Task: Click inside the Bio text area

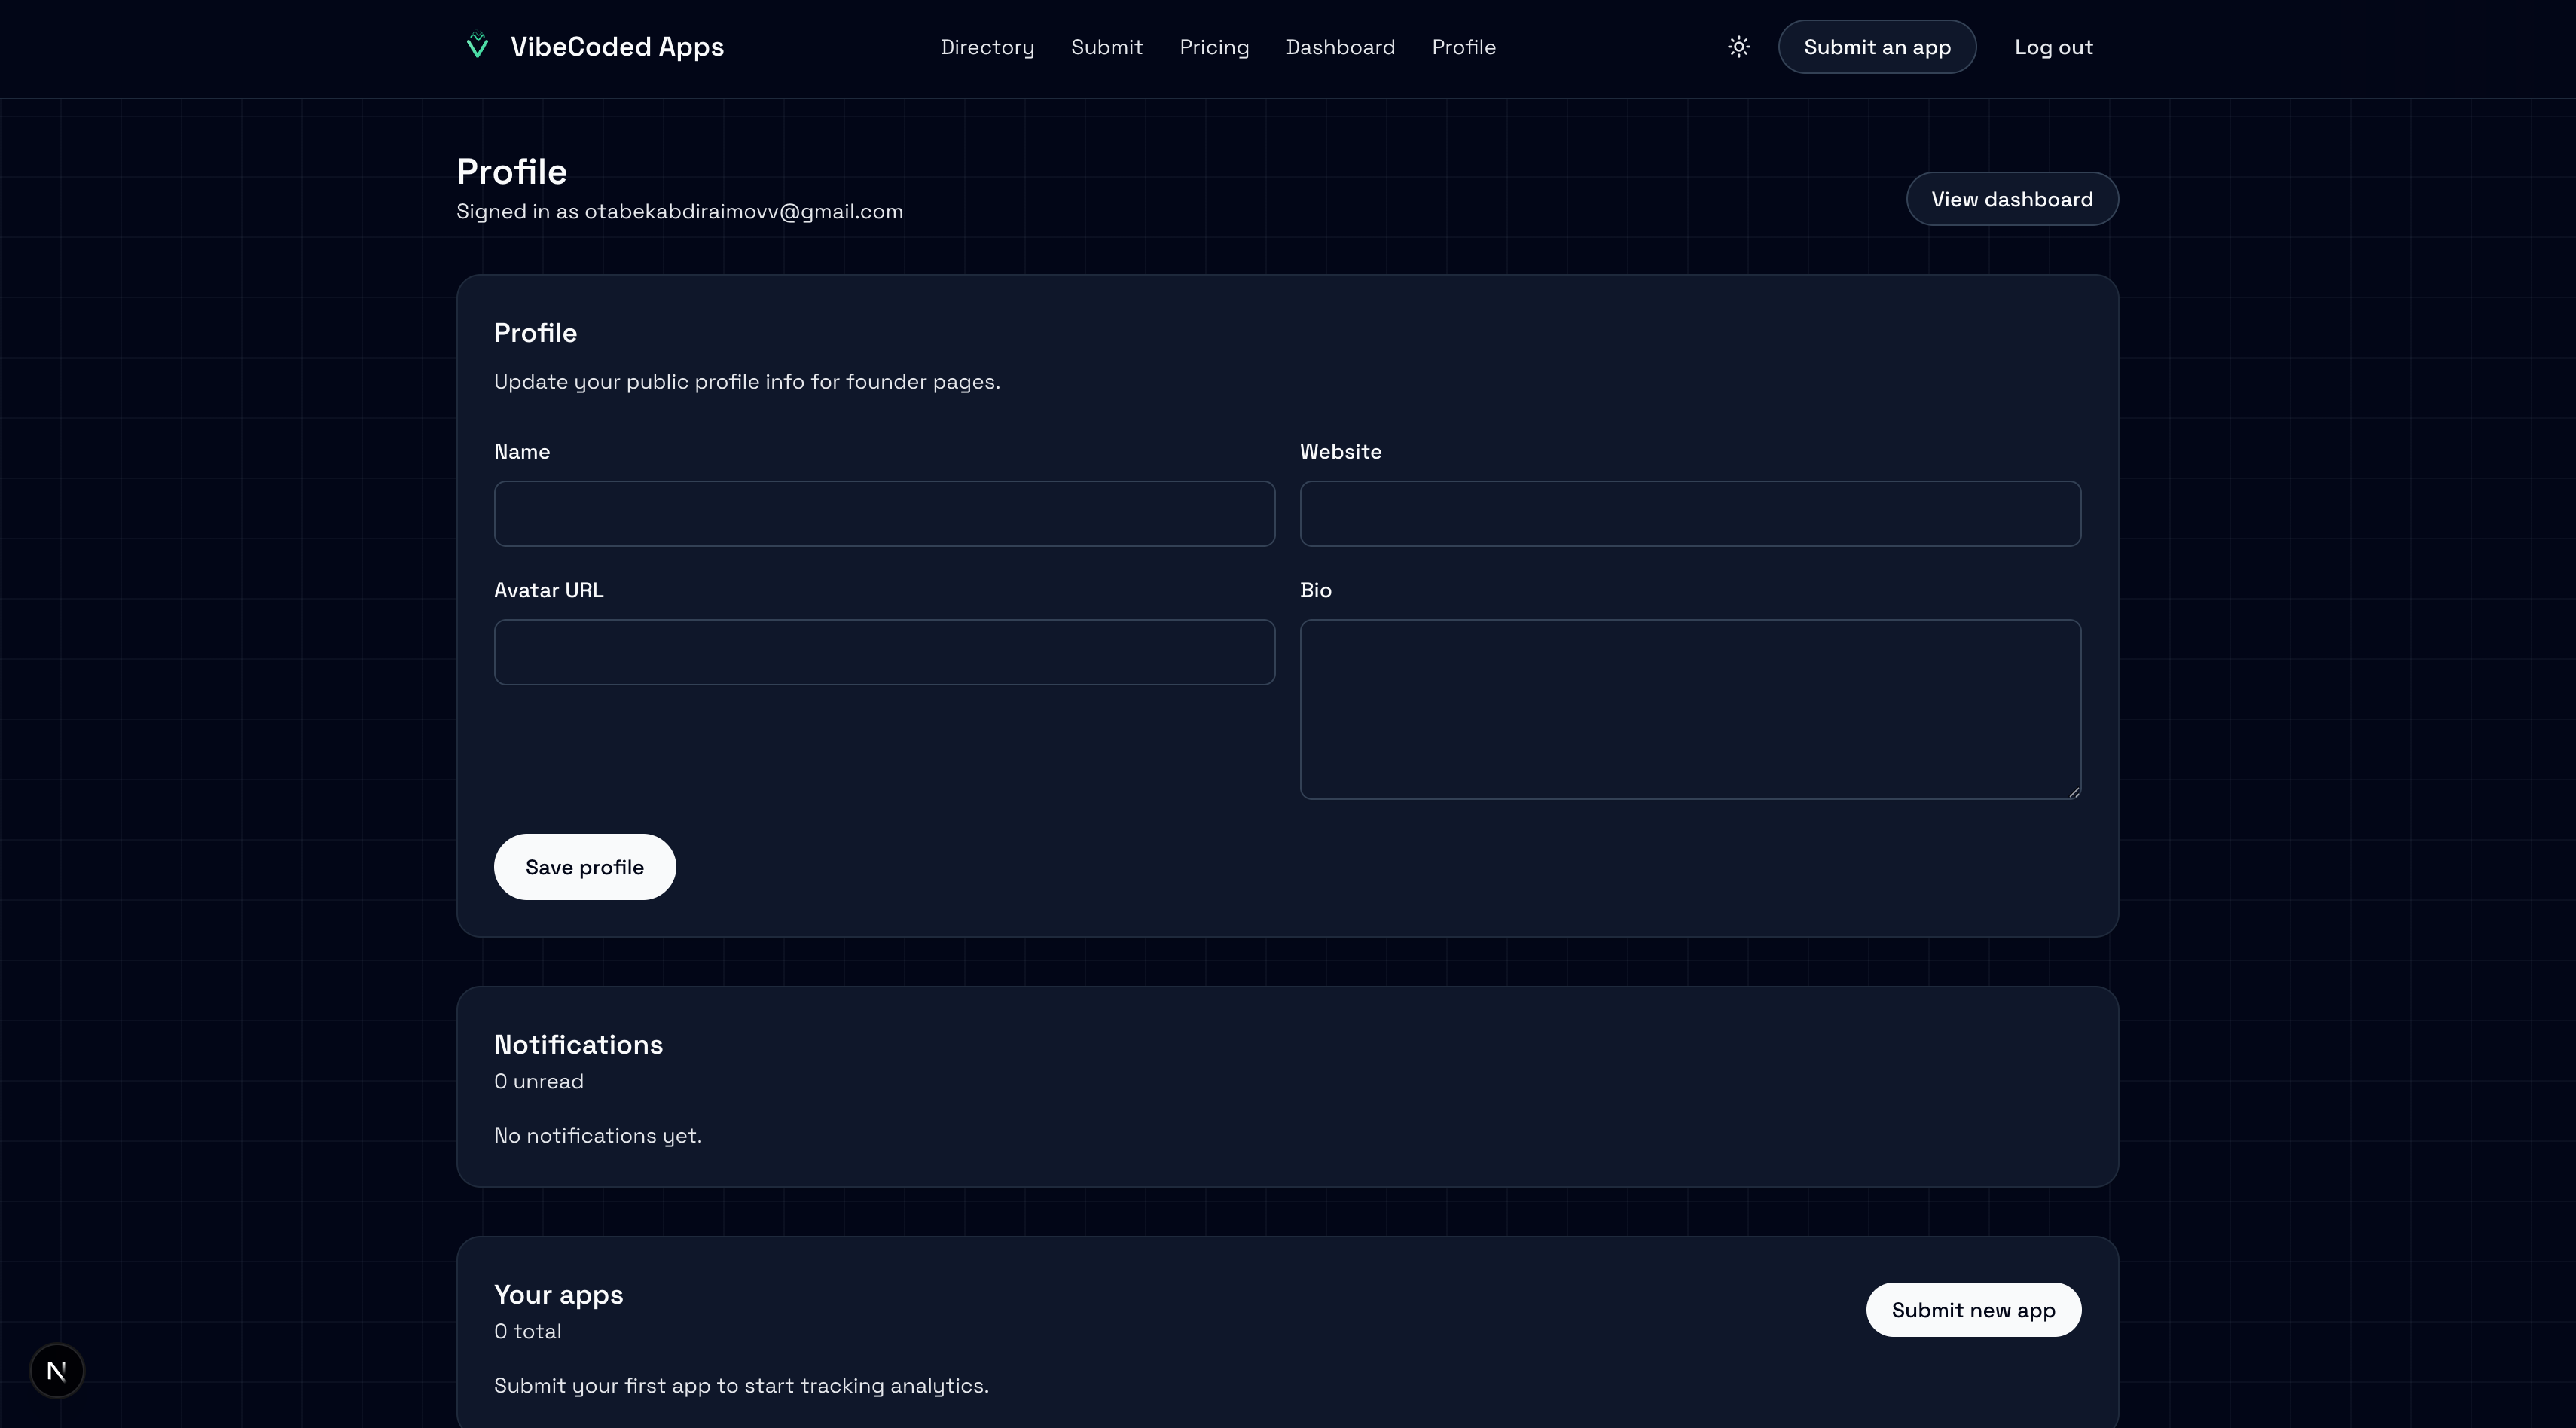Action: [1690, 709]
